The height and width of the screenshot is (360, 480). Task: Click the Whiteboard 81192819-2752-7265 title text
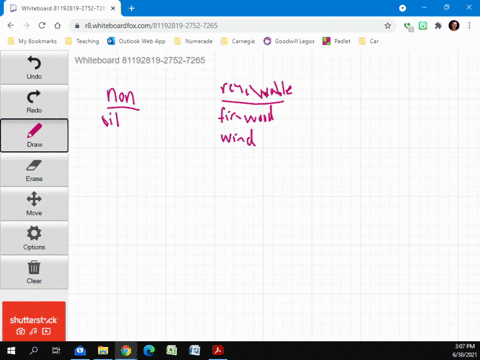tap(140, 60)
